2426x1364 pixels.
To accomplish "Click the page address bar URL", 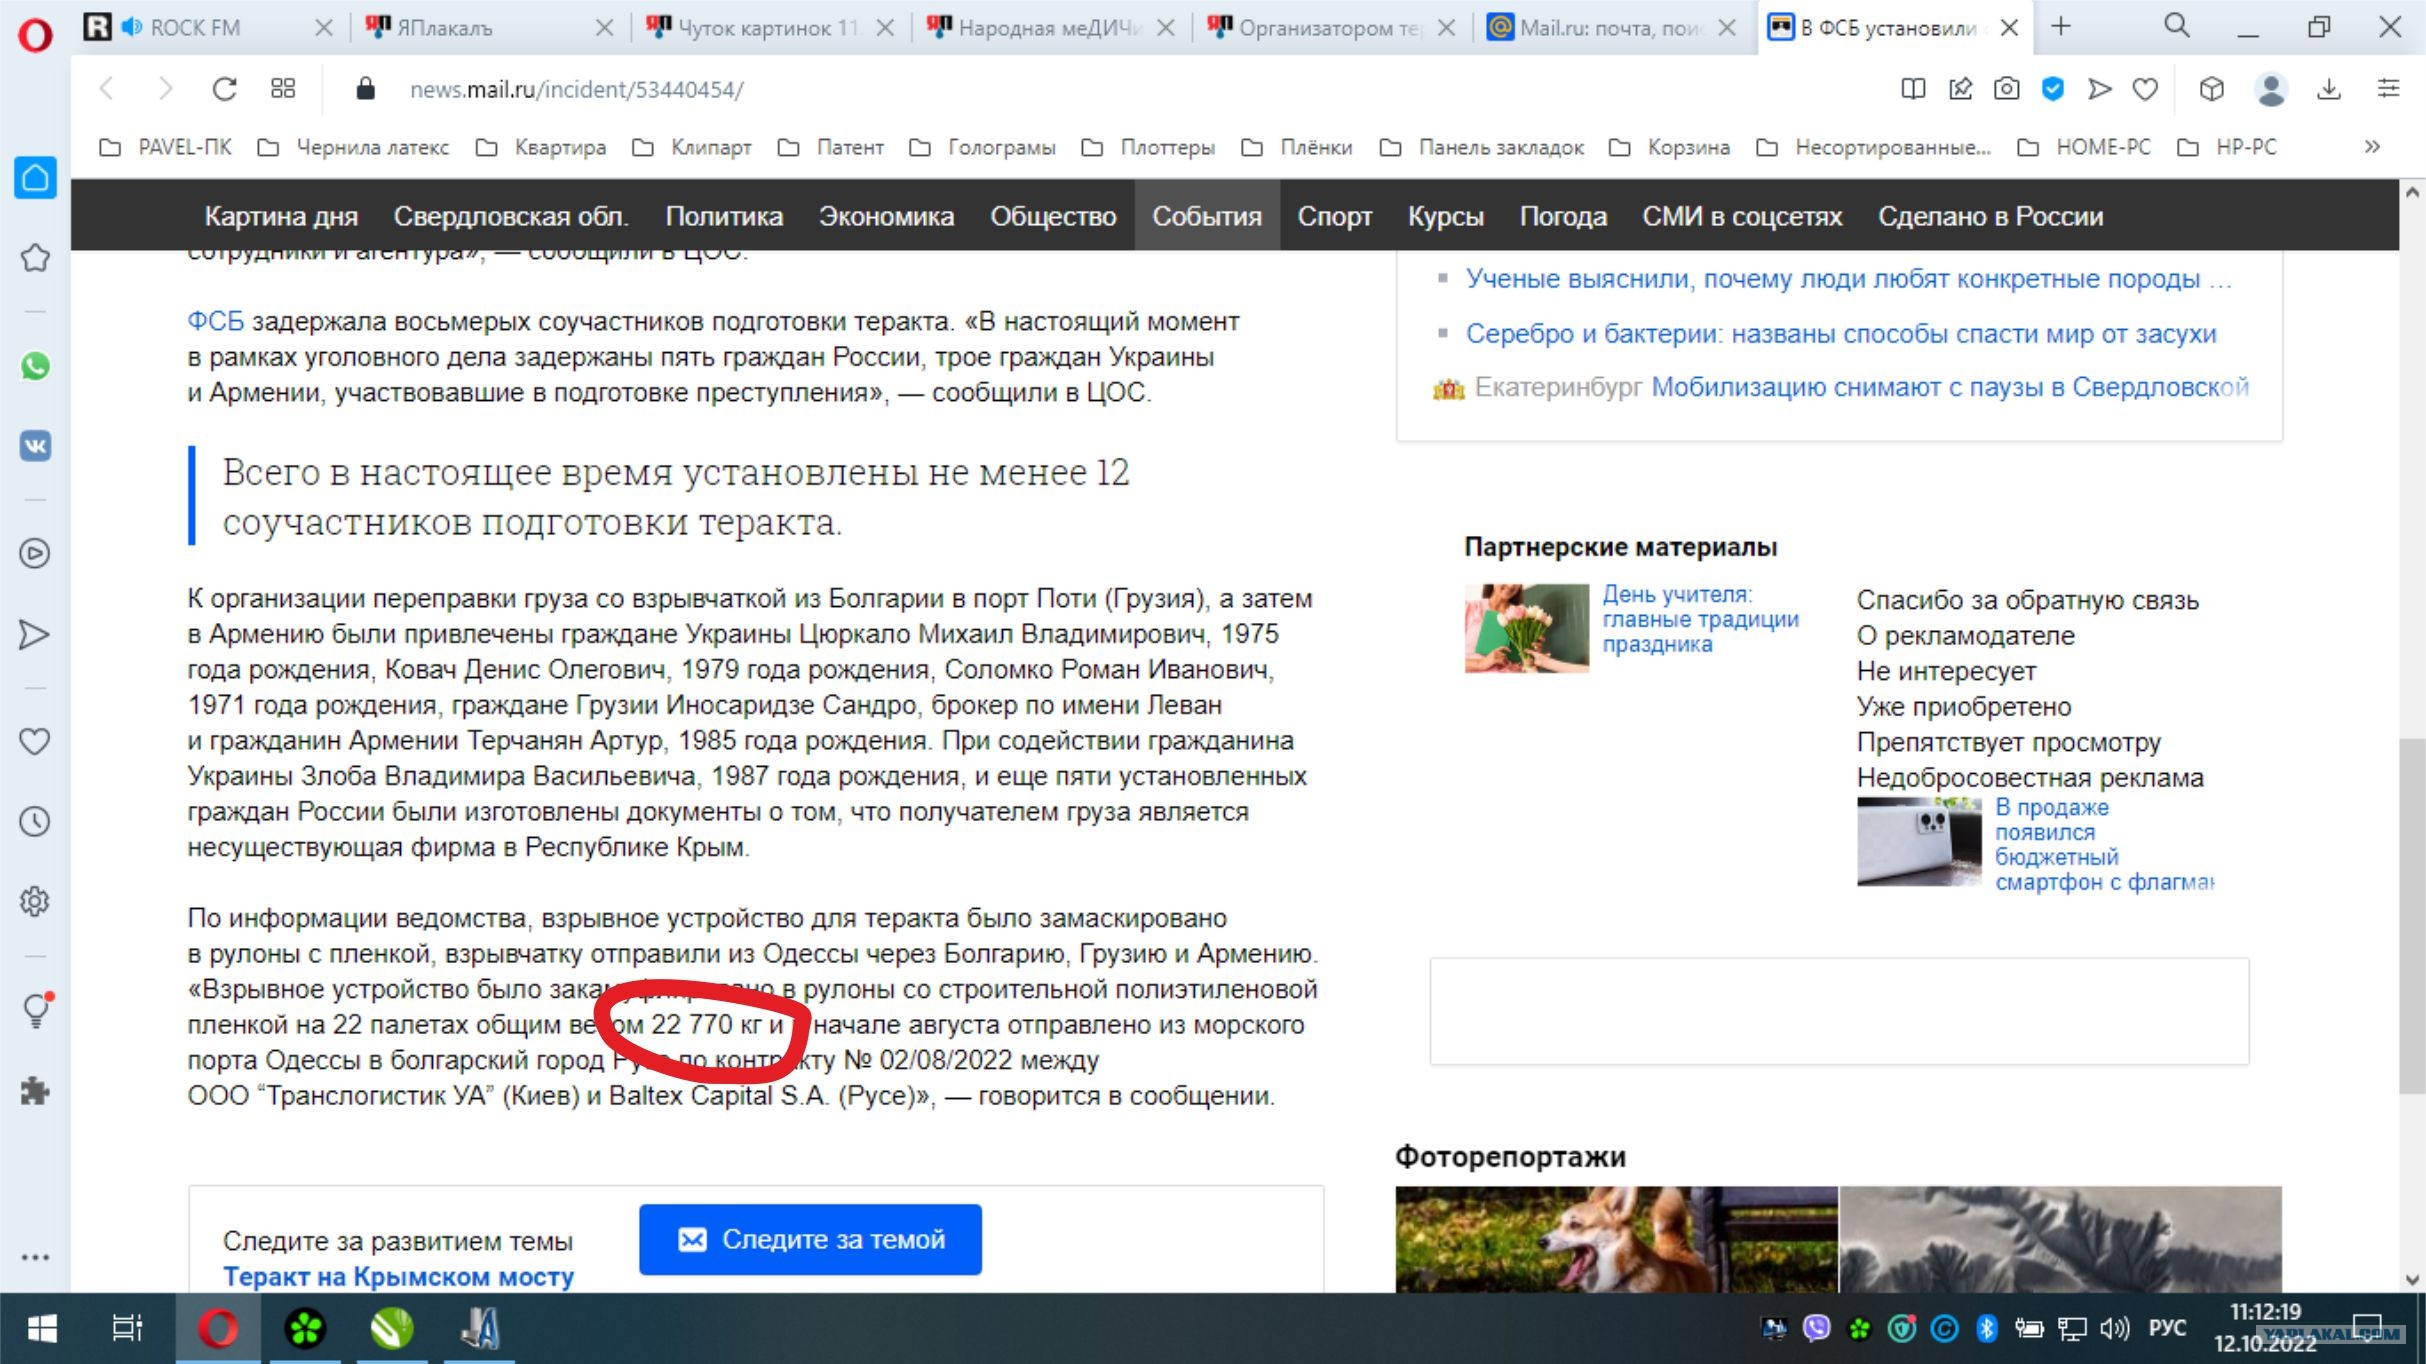I will coord(577,89).
